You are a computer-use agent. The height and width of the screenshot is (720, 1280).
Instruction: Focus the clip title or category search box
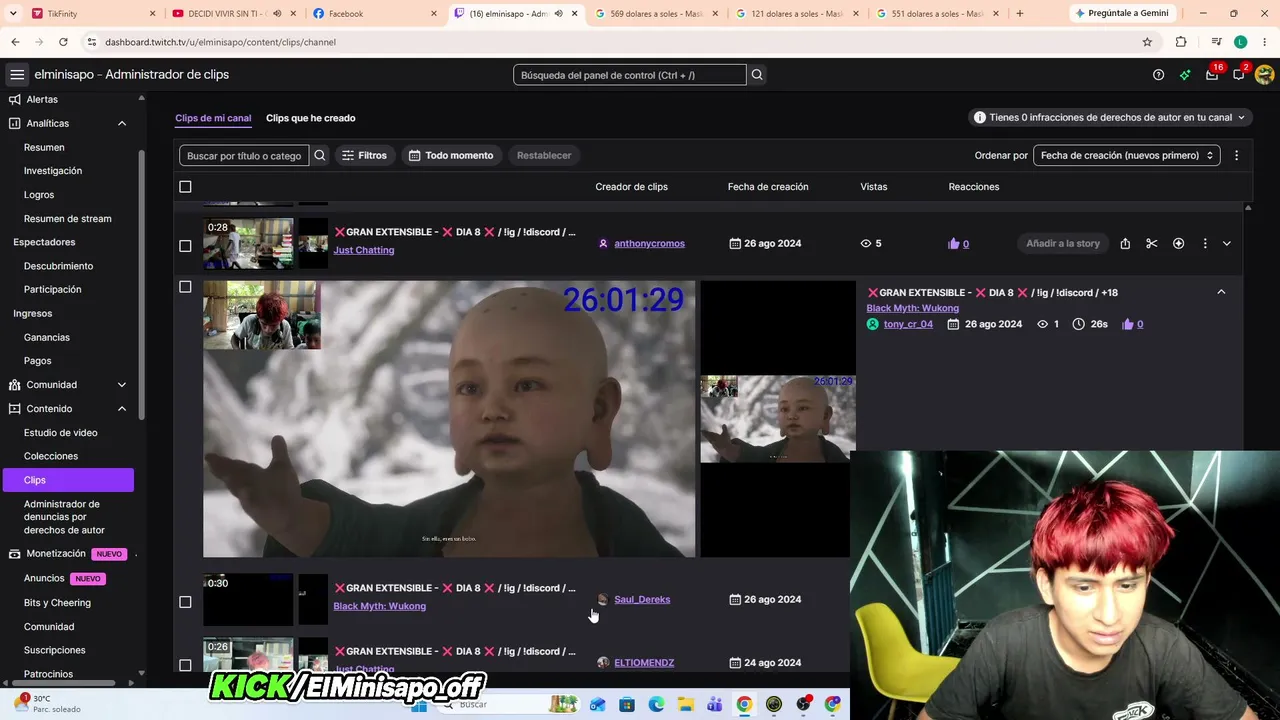pyautogui.click(x=245, y=155)
